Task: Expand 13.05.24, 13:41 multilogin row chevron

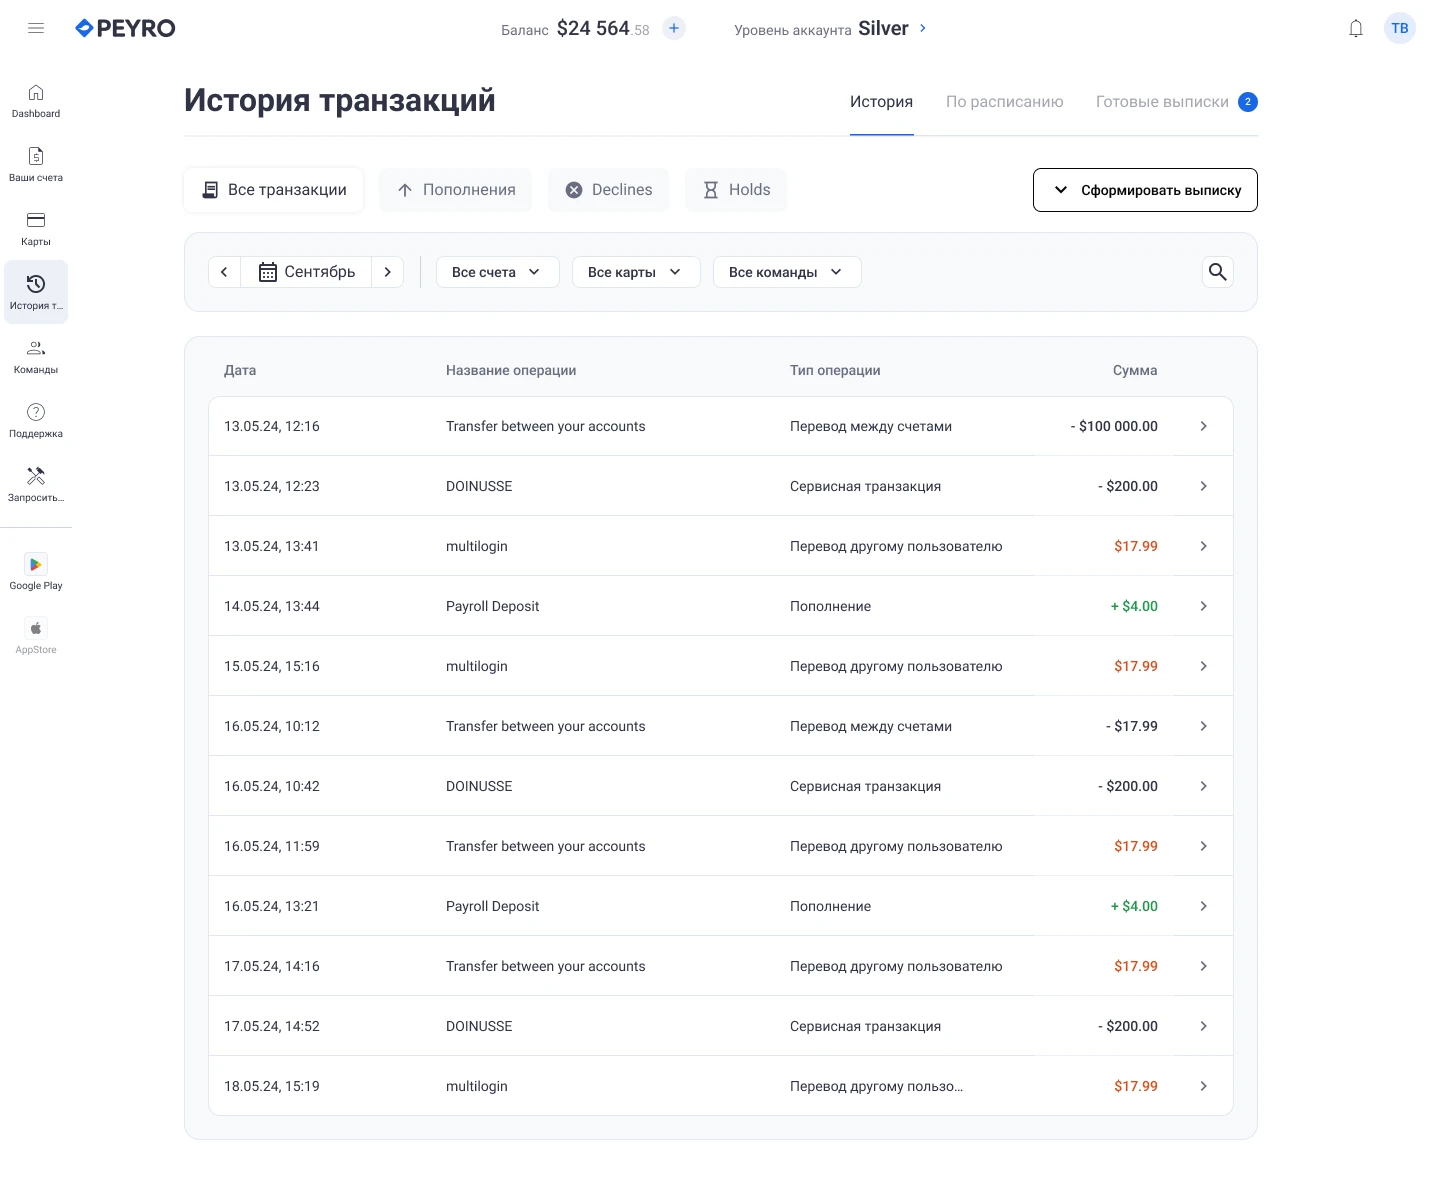Action: (1203, 546)
